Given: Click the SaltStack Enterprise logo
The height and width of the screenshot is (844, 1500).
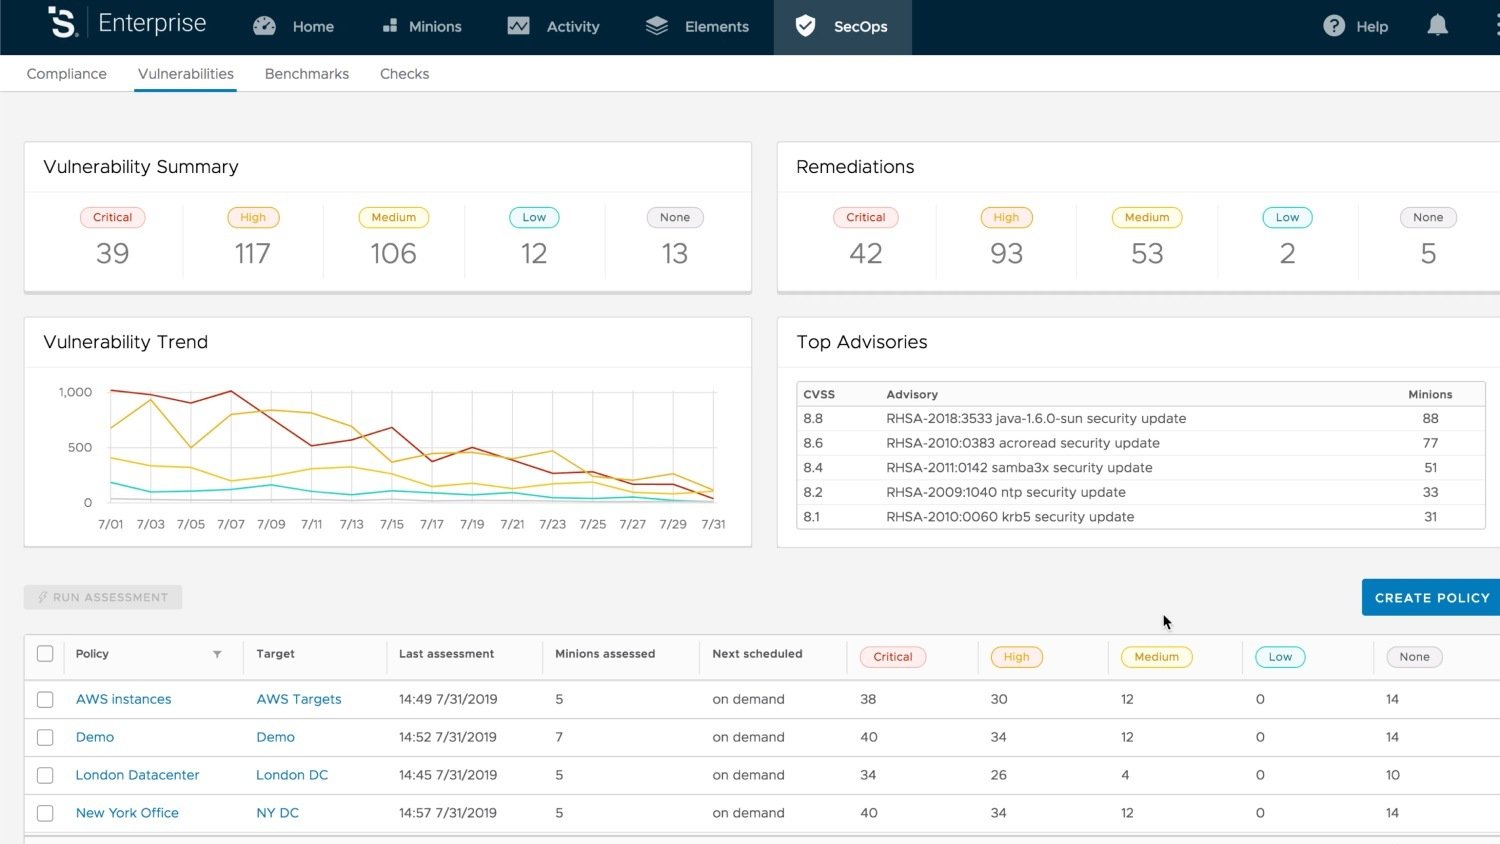Looking at the screenshot, I should [x=62, y=24].
